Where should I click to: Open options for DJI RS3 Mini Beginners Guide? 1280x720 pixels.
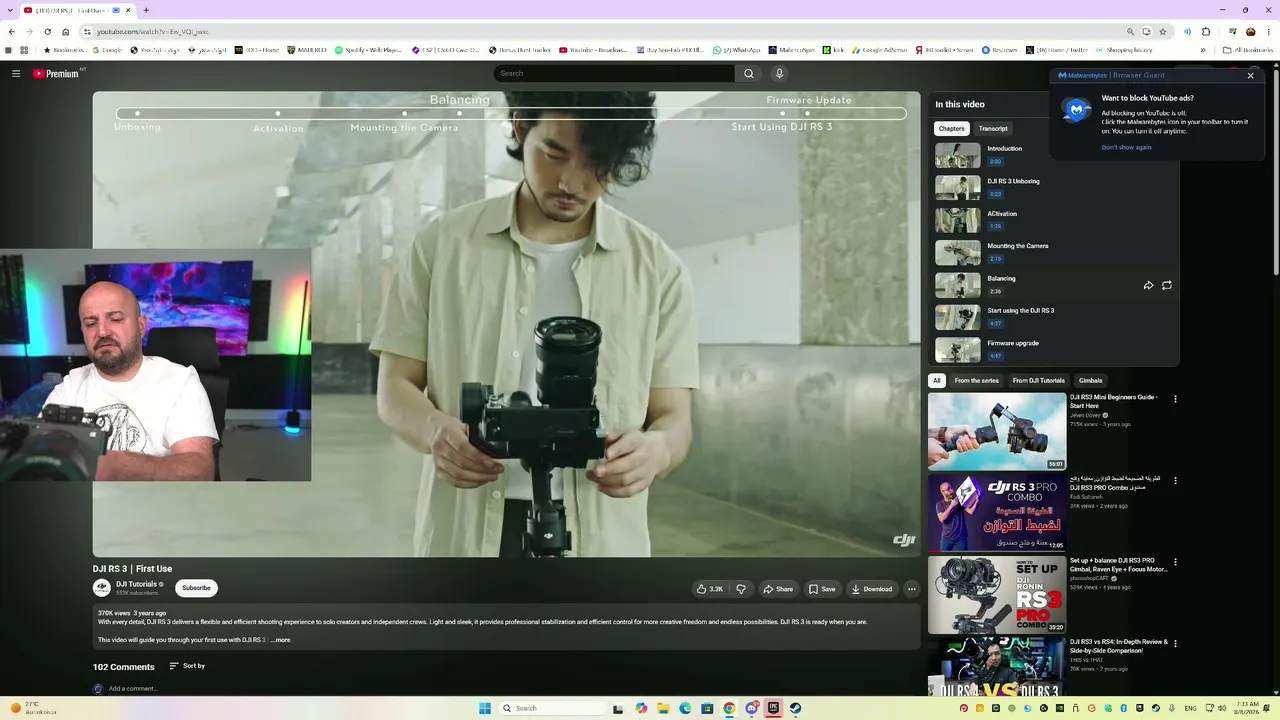point(1175,399)
